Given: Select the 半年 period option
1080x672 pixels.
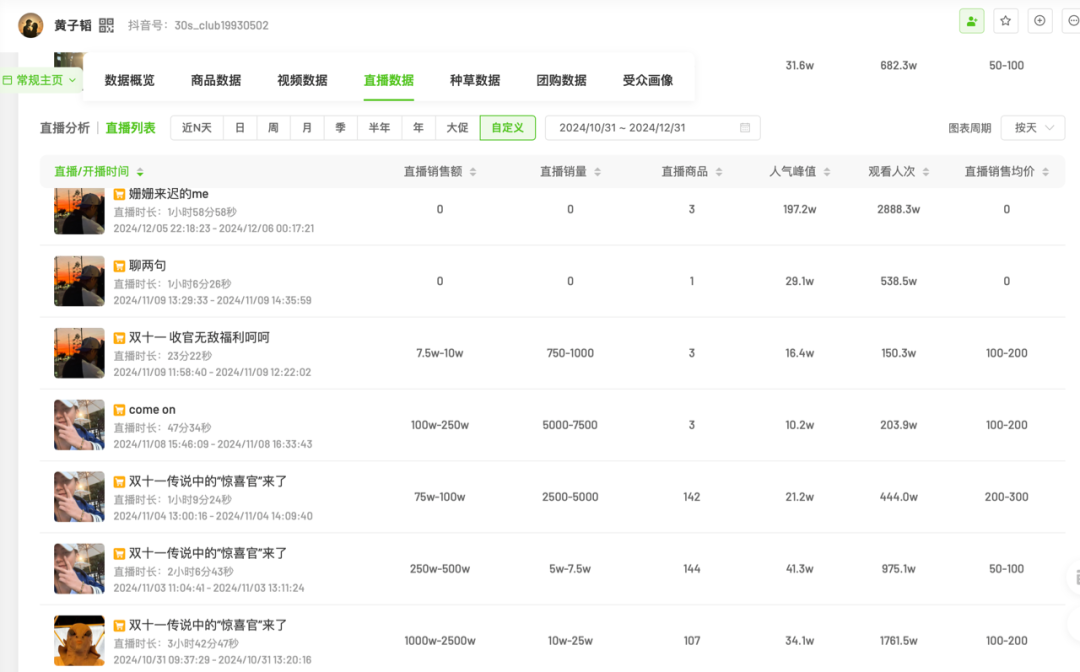Looking at the screenshot, I should tap(379, 128).
